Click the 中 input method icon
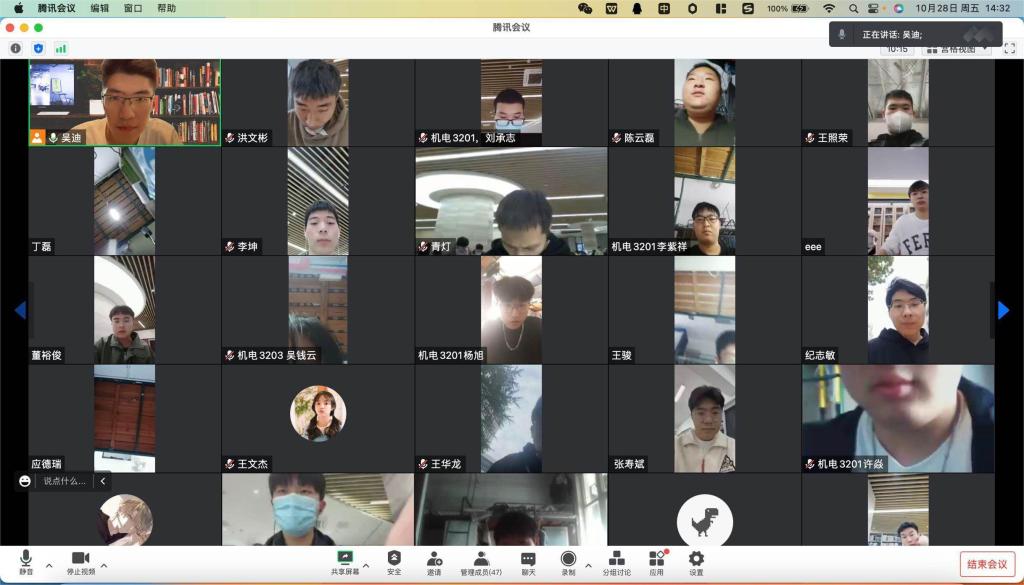 664,8
